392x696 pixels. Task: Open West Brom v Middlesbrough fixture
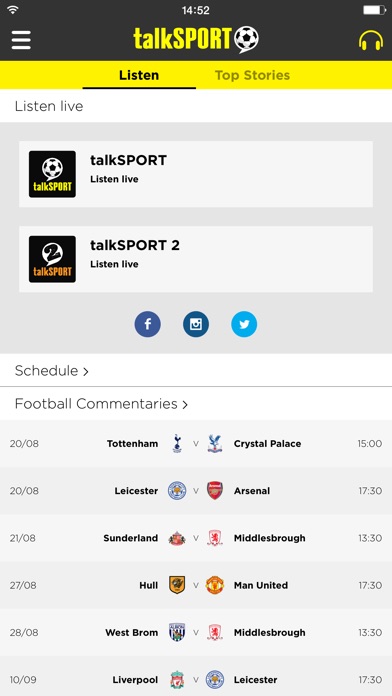tap(196, 633)
